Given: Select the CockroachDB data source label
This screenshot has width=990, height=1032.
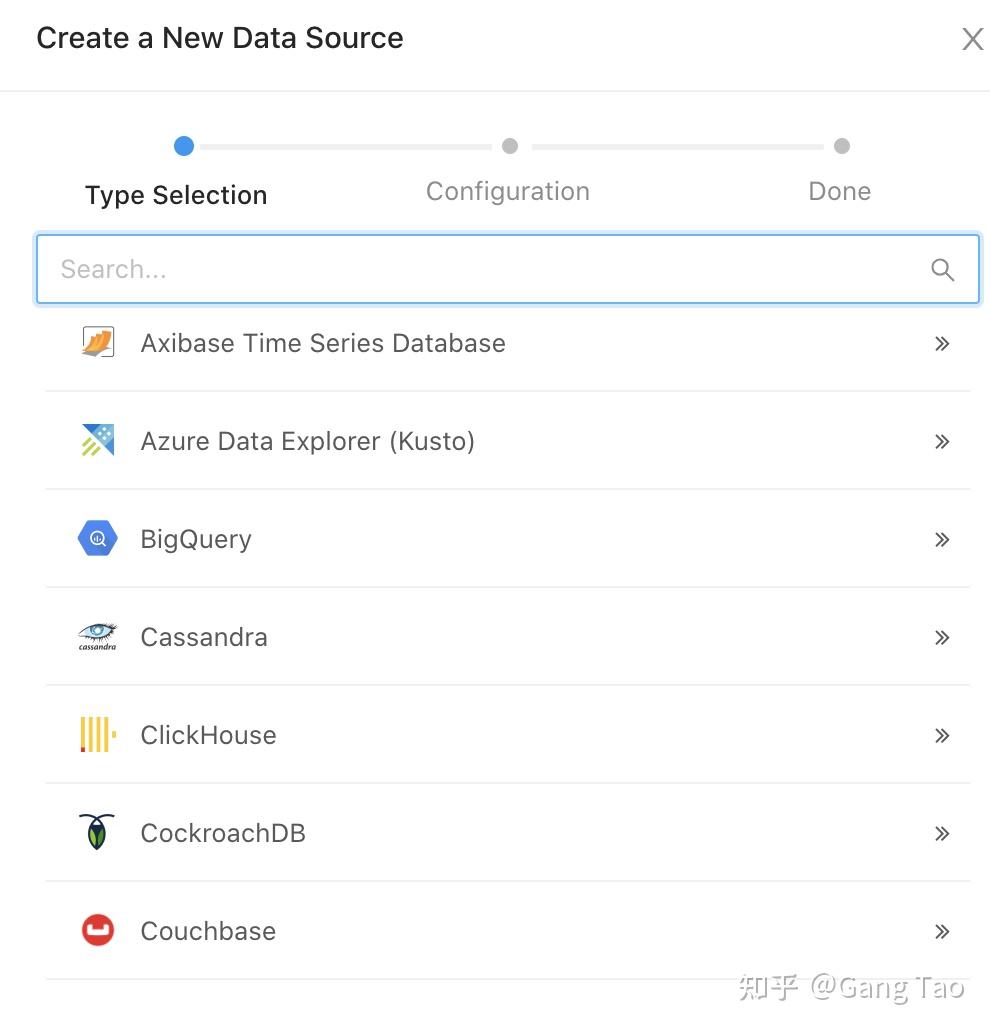Looking at the screenshot, I should [223, 833].
